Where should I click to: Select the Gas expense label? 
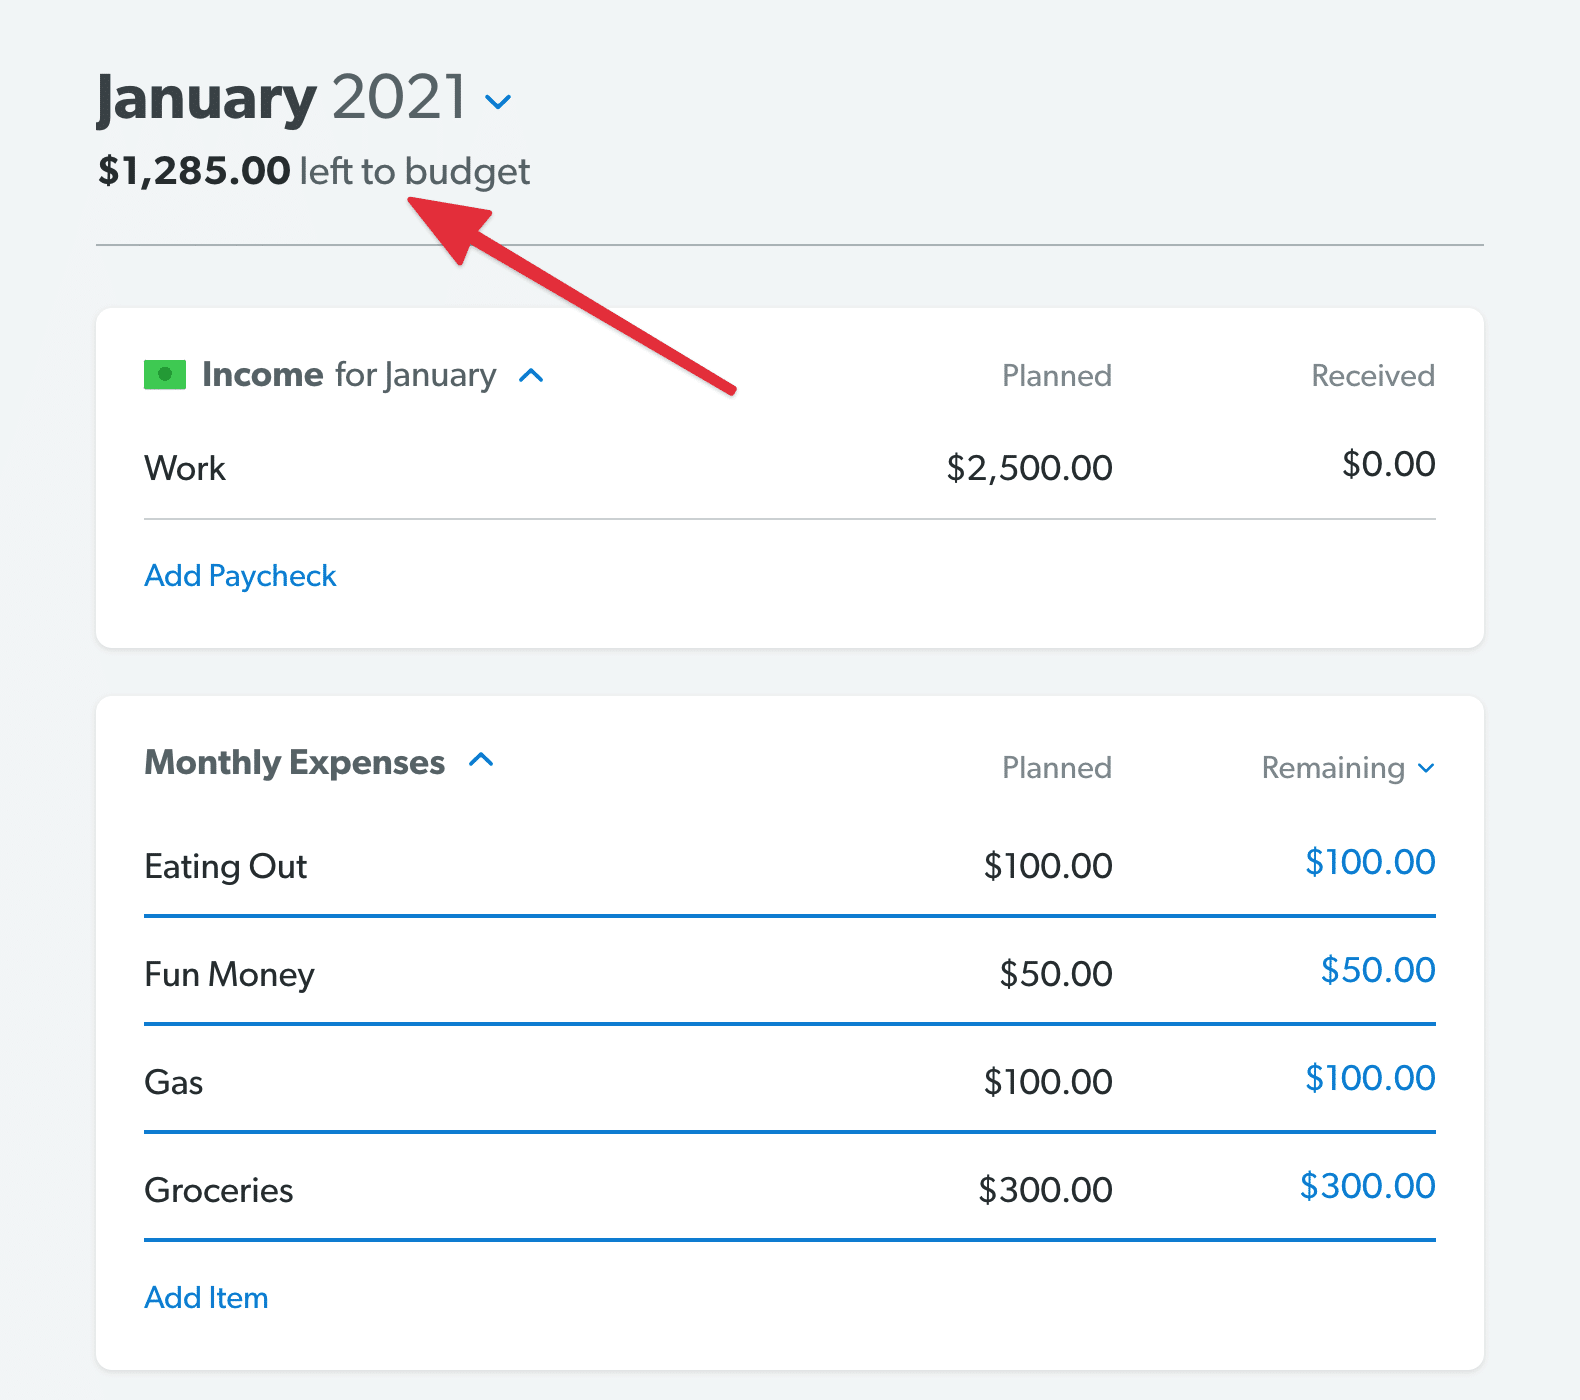coord(173,1082)
